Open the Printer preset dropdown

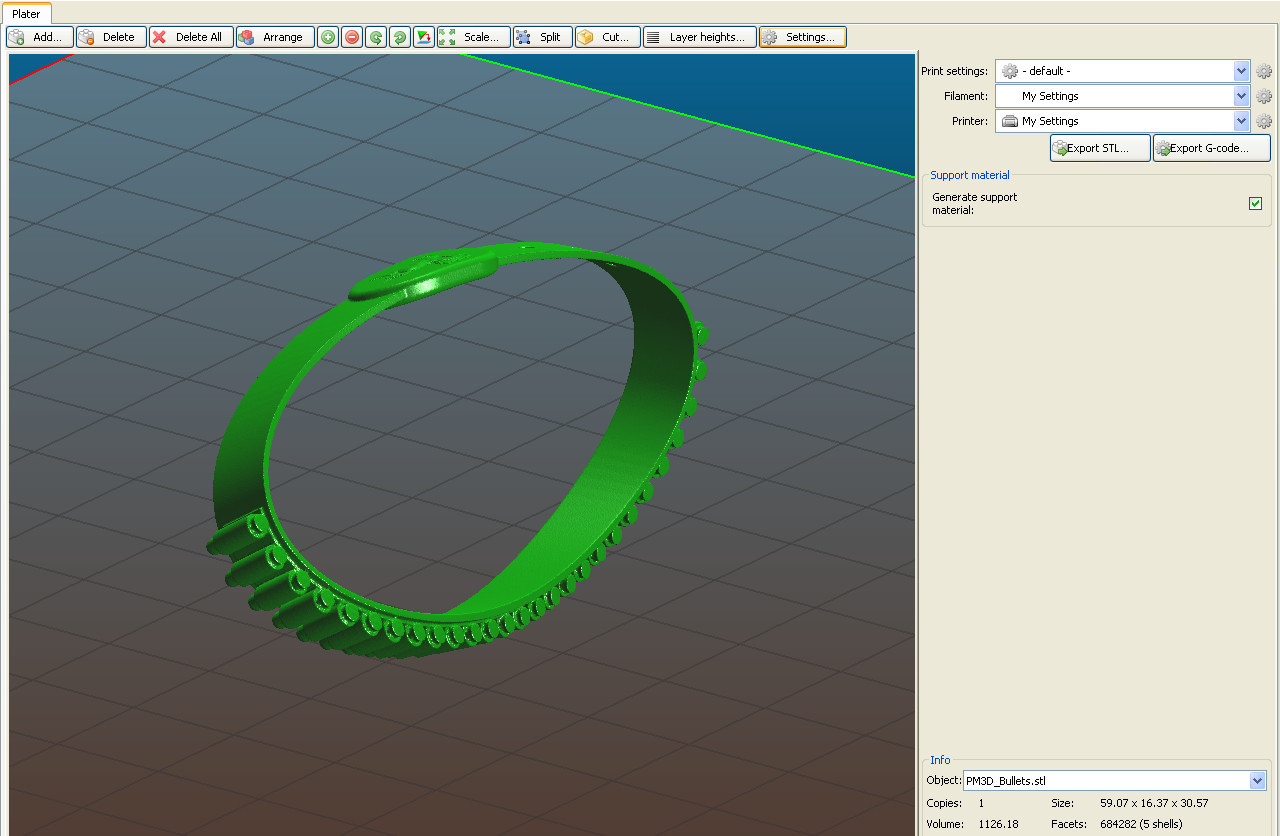click(1242, 121)
